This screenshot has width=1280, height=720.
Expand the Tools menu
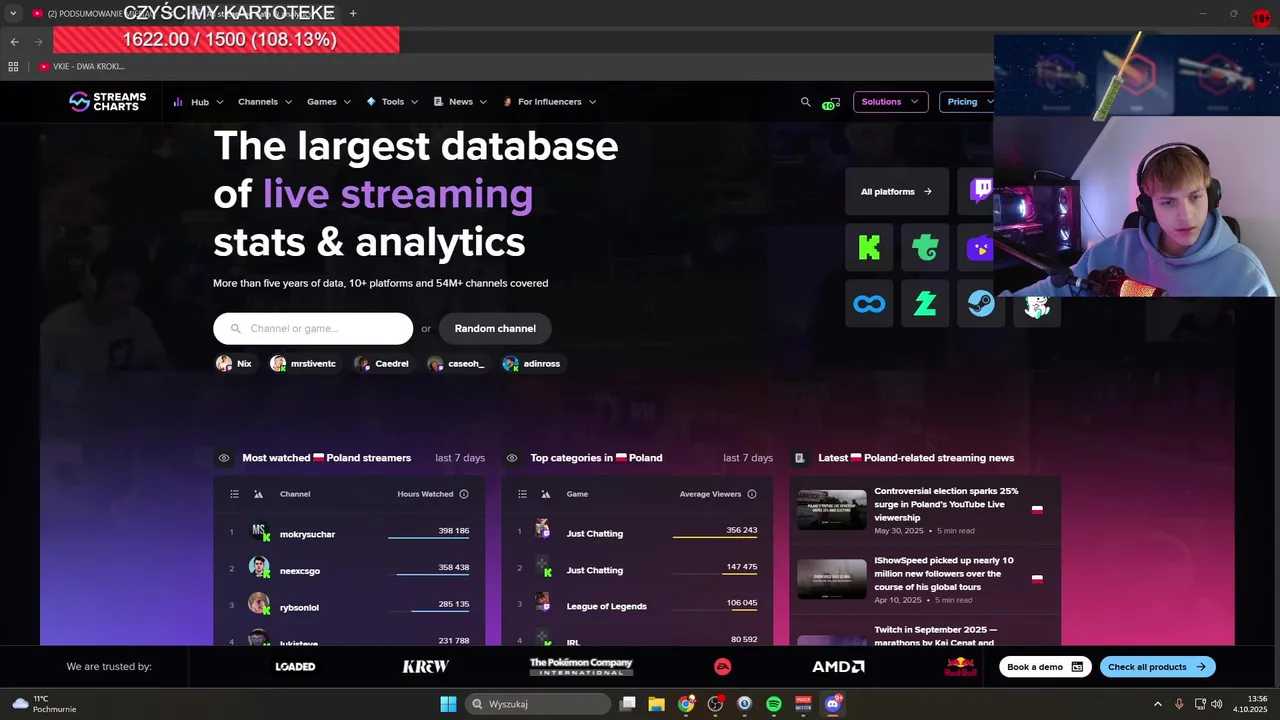click(393, 102)
